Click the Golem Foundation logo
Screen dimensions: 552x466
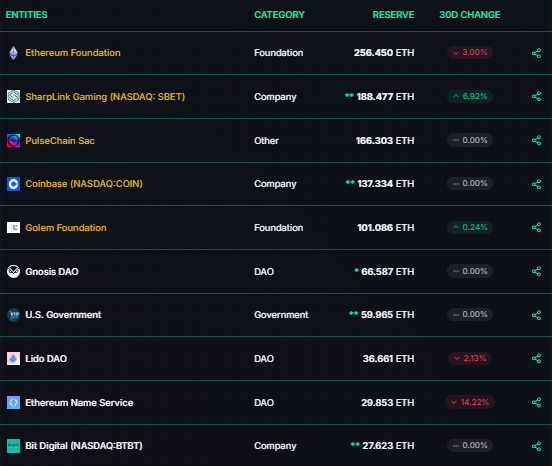pos(13,228)
